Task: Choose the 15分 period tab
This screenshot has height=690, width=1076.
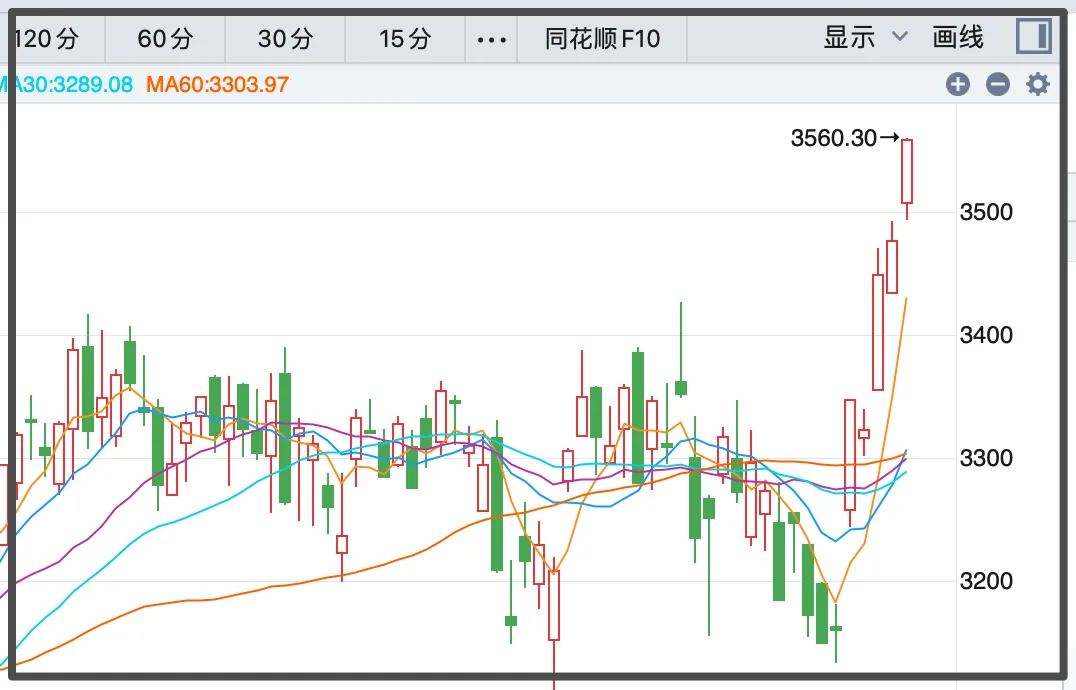Action: pos(405,39)
